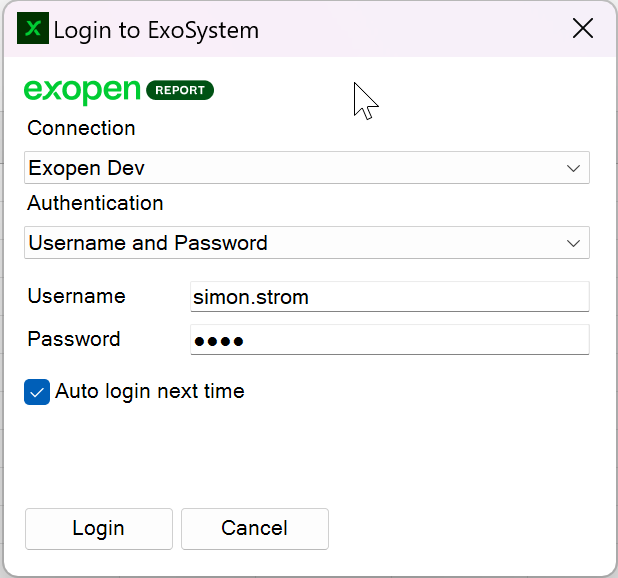Click the Username label

(x=76, y=296)
